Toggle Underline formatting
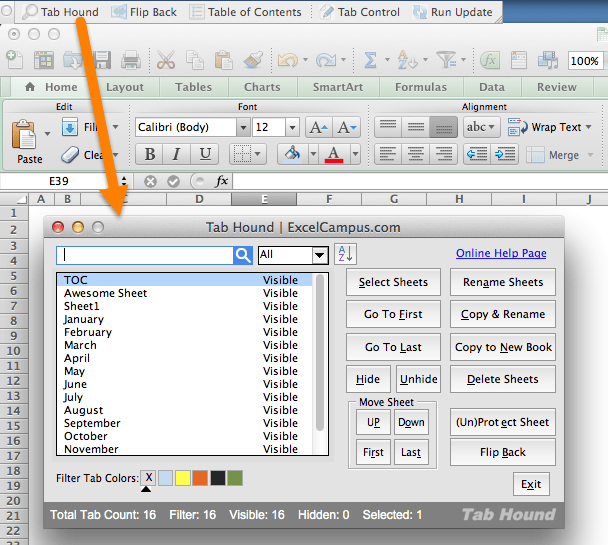Viewport: 608px width, 545px height. click(205, 154)
